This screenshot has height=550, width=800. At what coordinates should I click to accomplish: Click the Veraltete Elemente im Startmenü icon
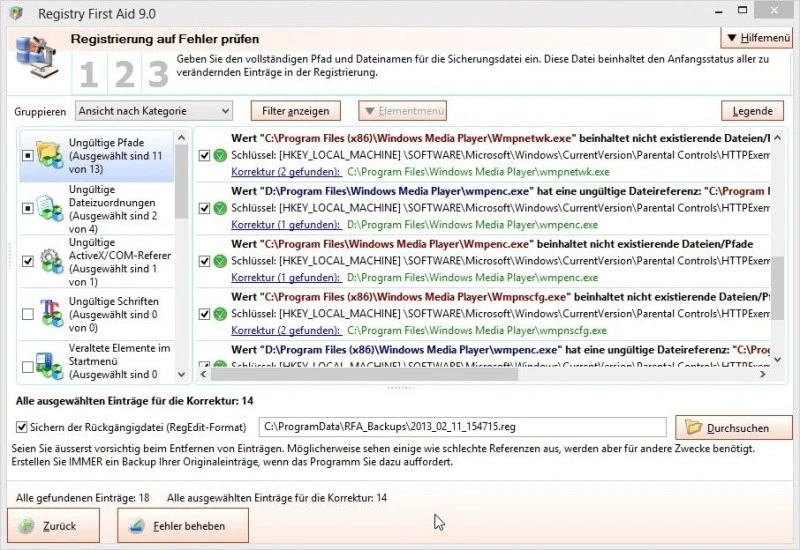point(49,365)
